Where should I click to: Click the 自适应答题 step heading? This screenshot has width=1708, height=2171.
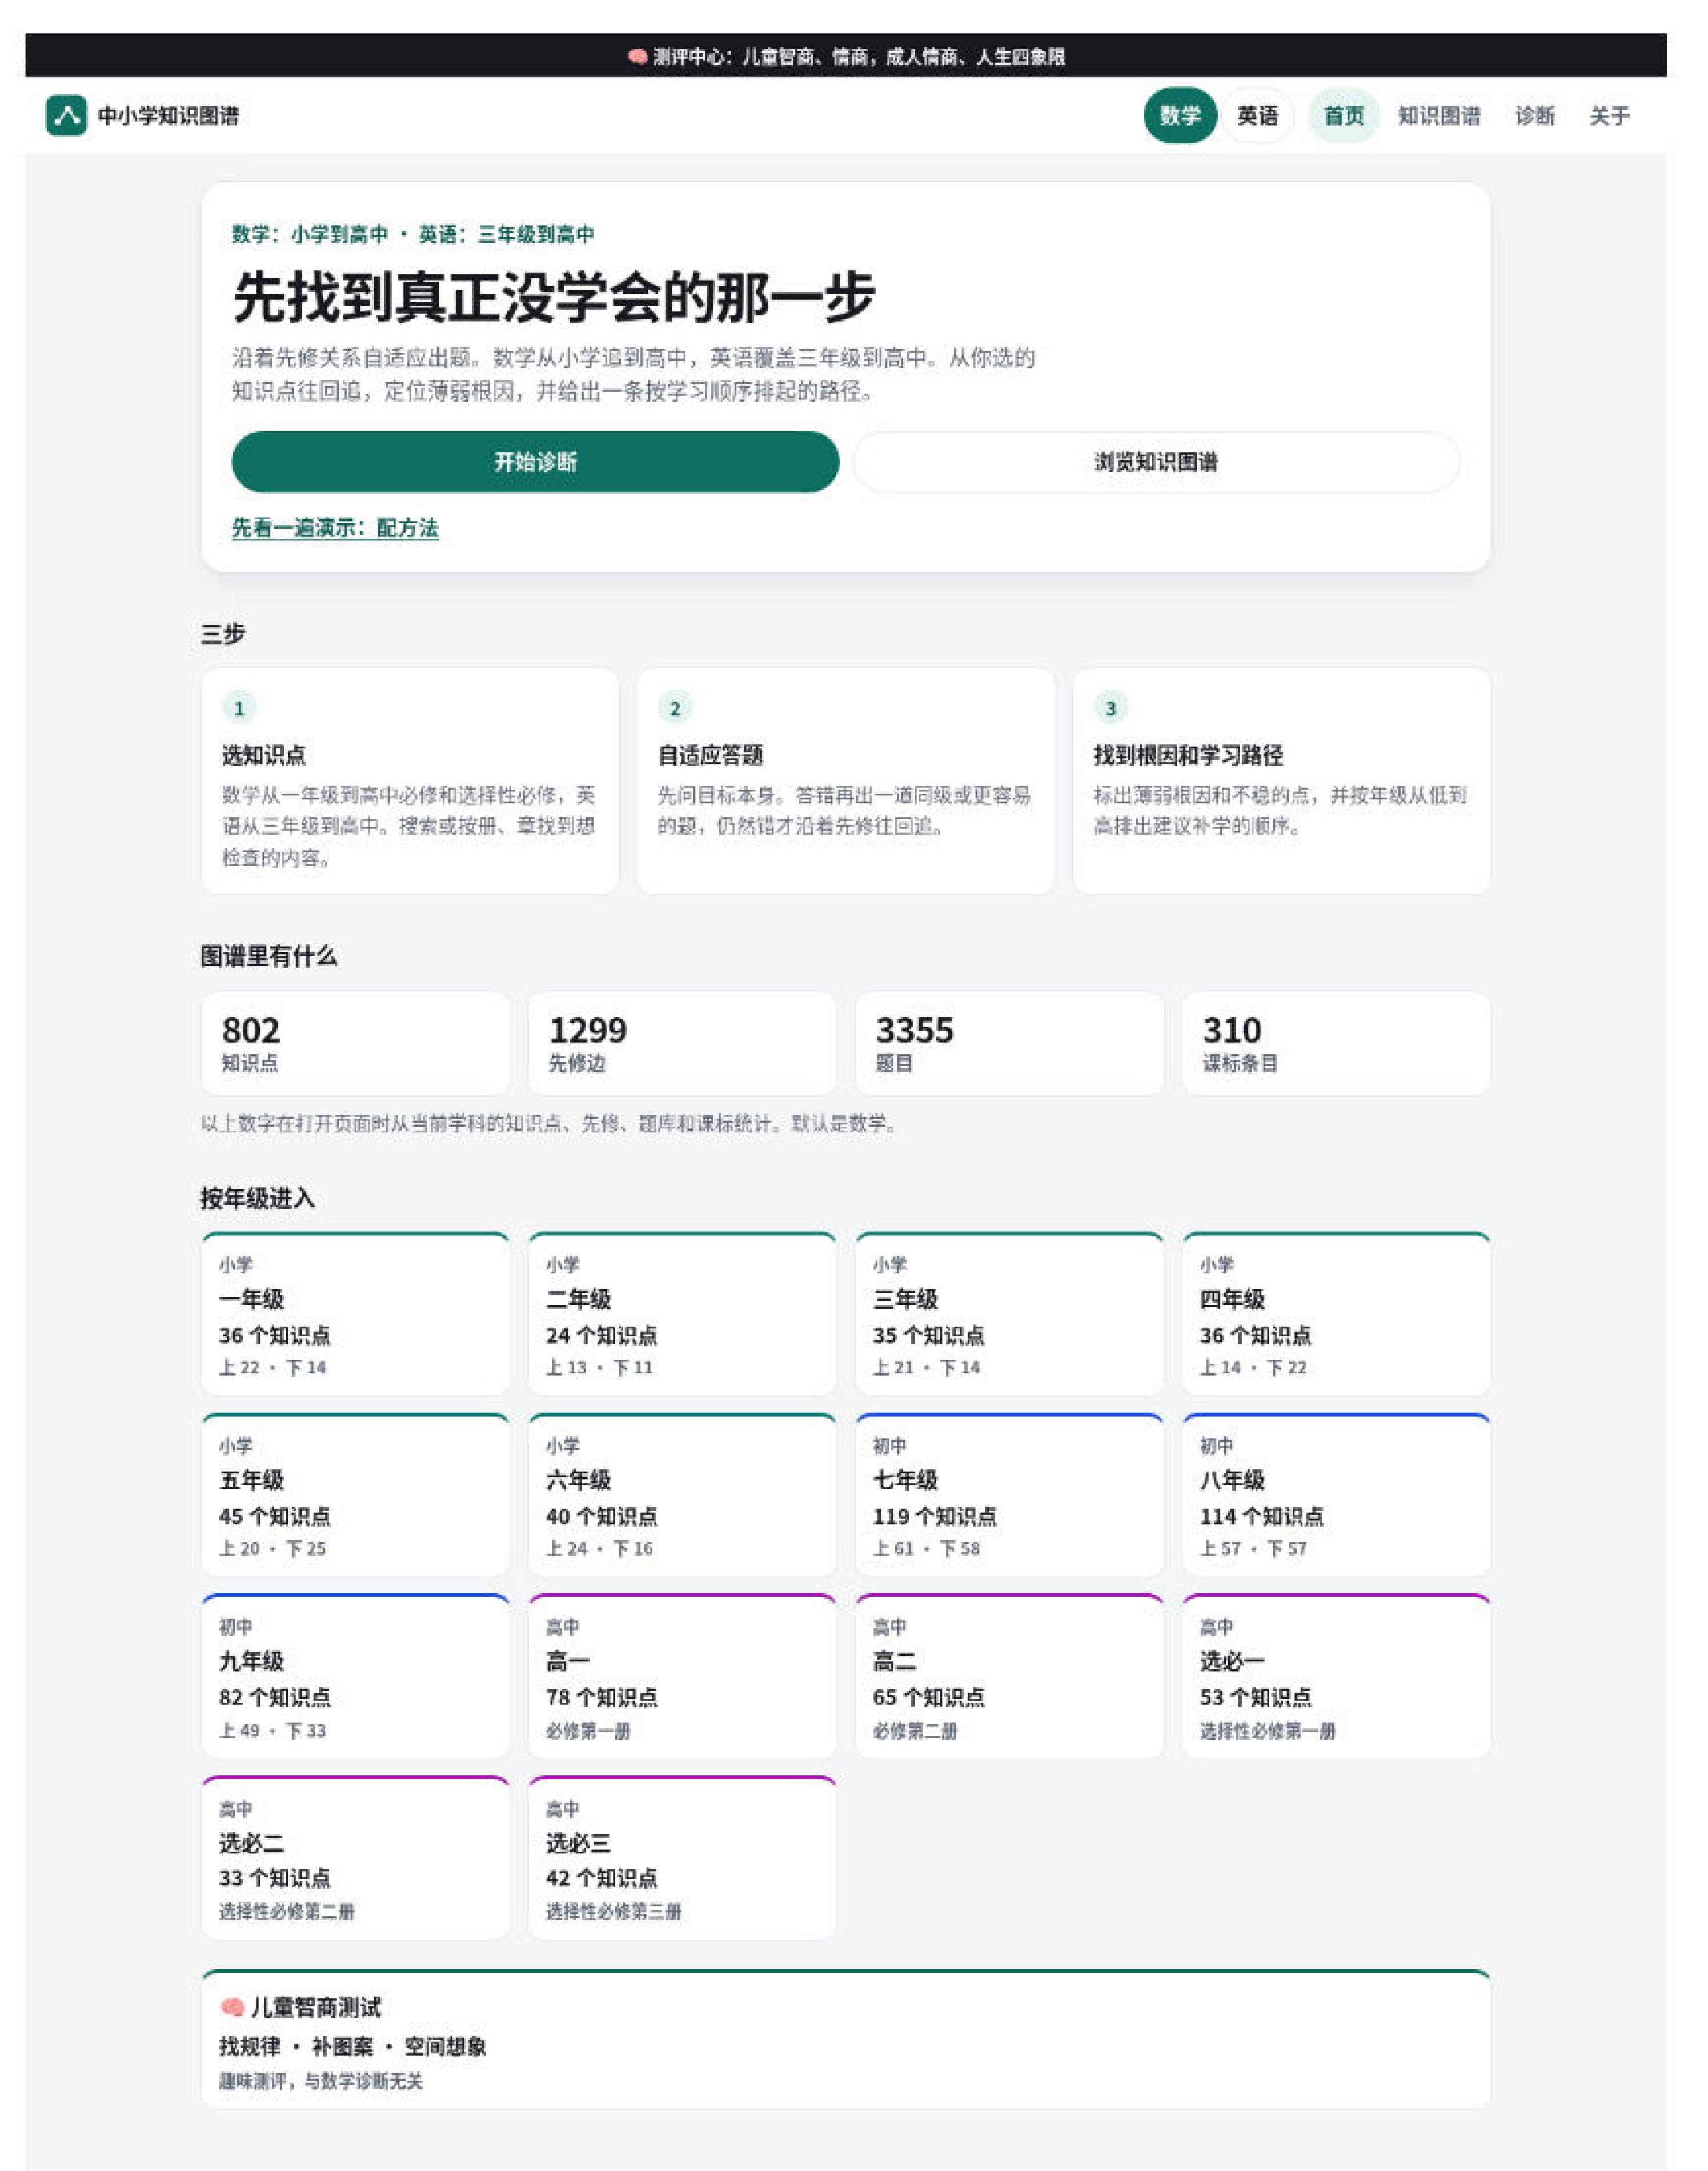point(711,755)
